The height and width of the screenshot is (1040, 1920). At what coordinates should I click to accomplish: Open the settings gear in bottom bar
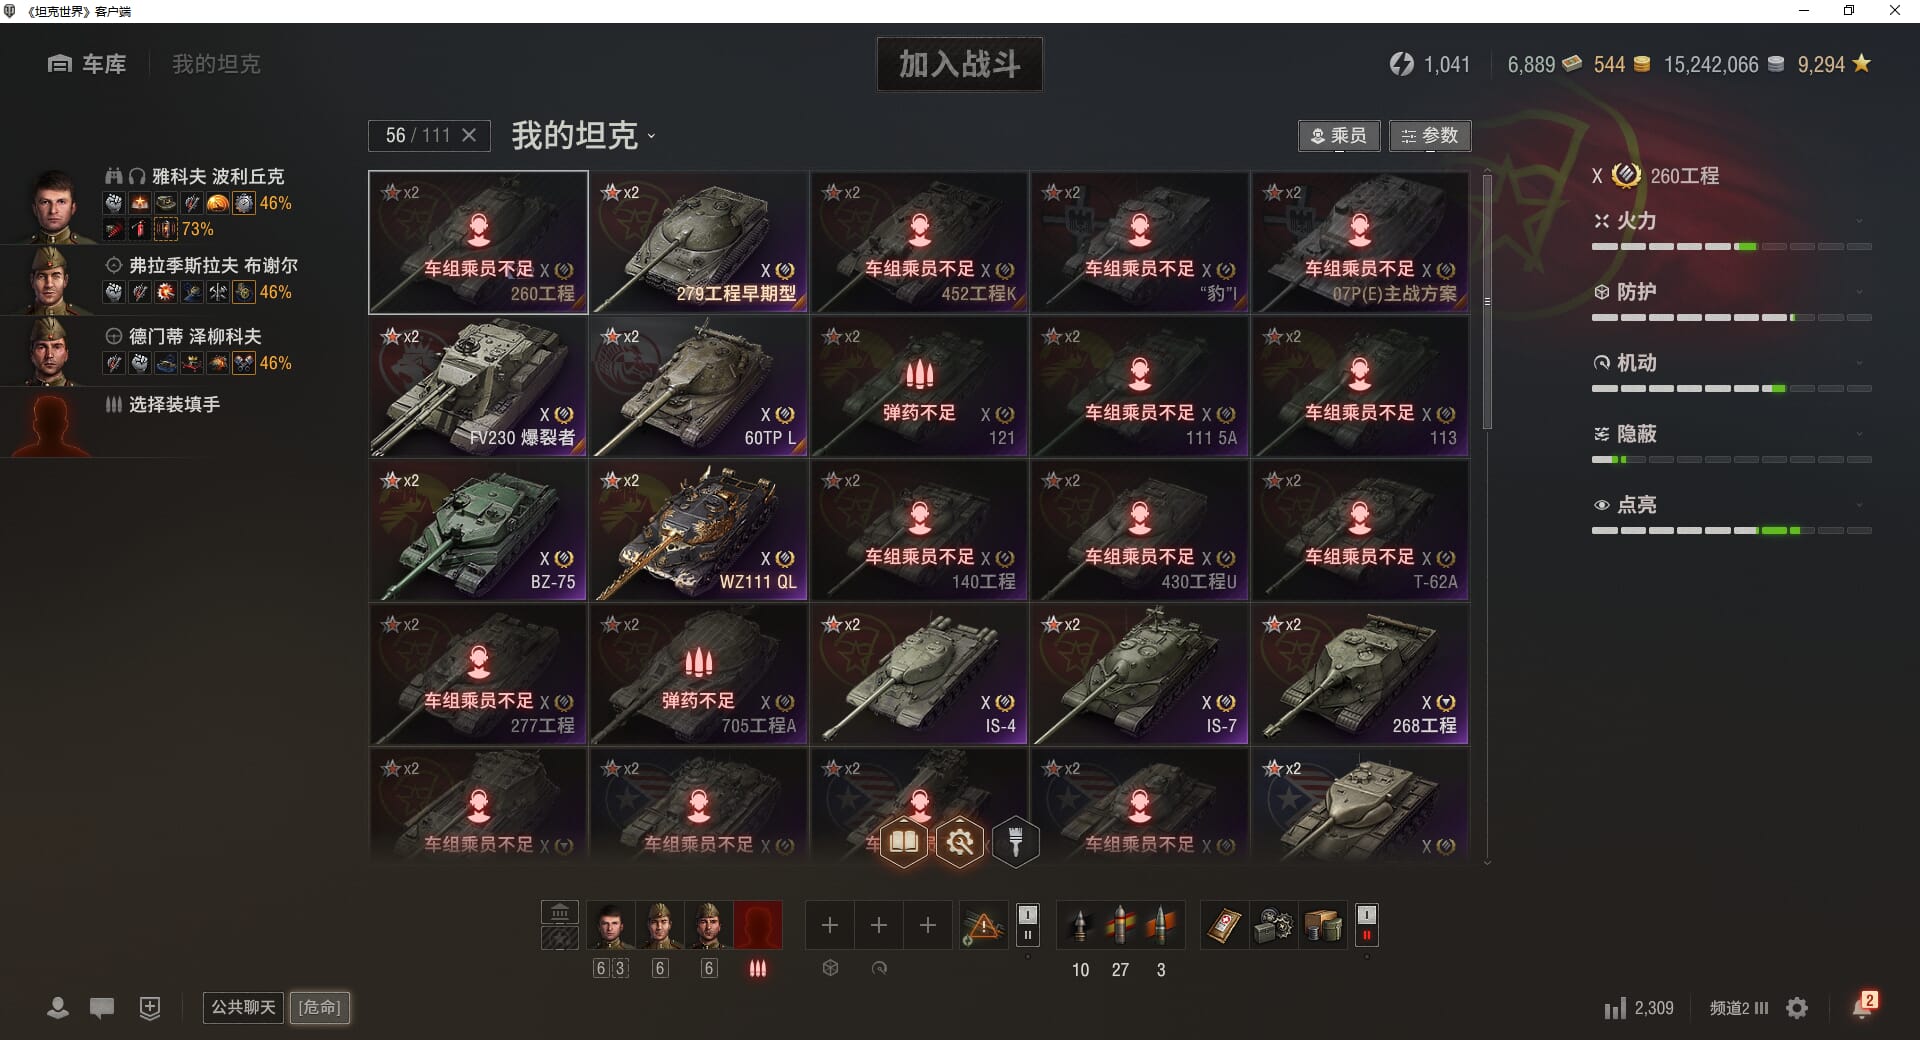click(x=1797, y=1008)
